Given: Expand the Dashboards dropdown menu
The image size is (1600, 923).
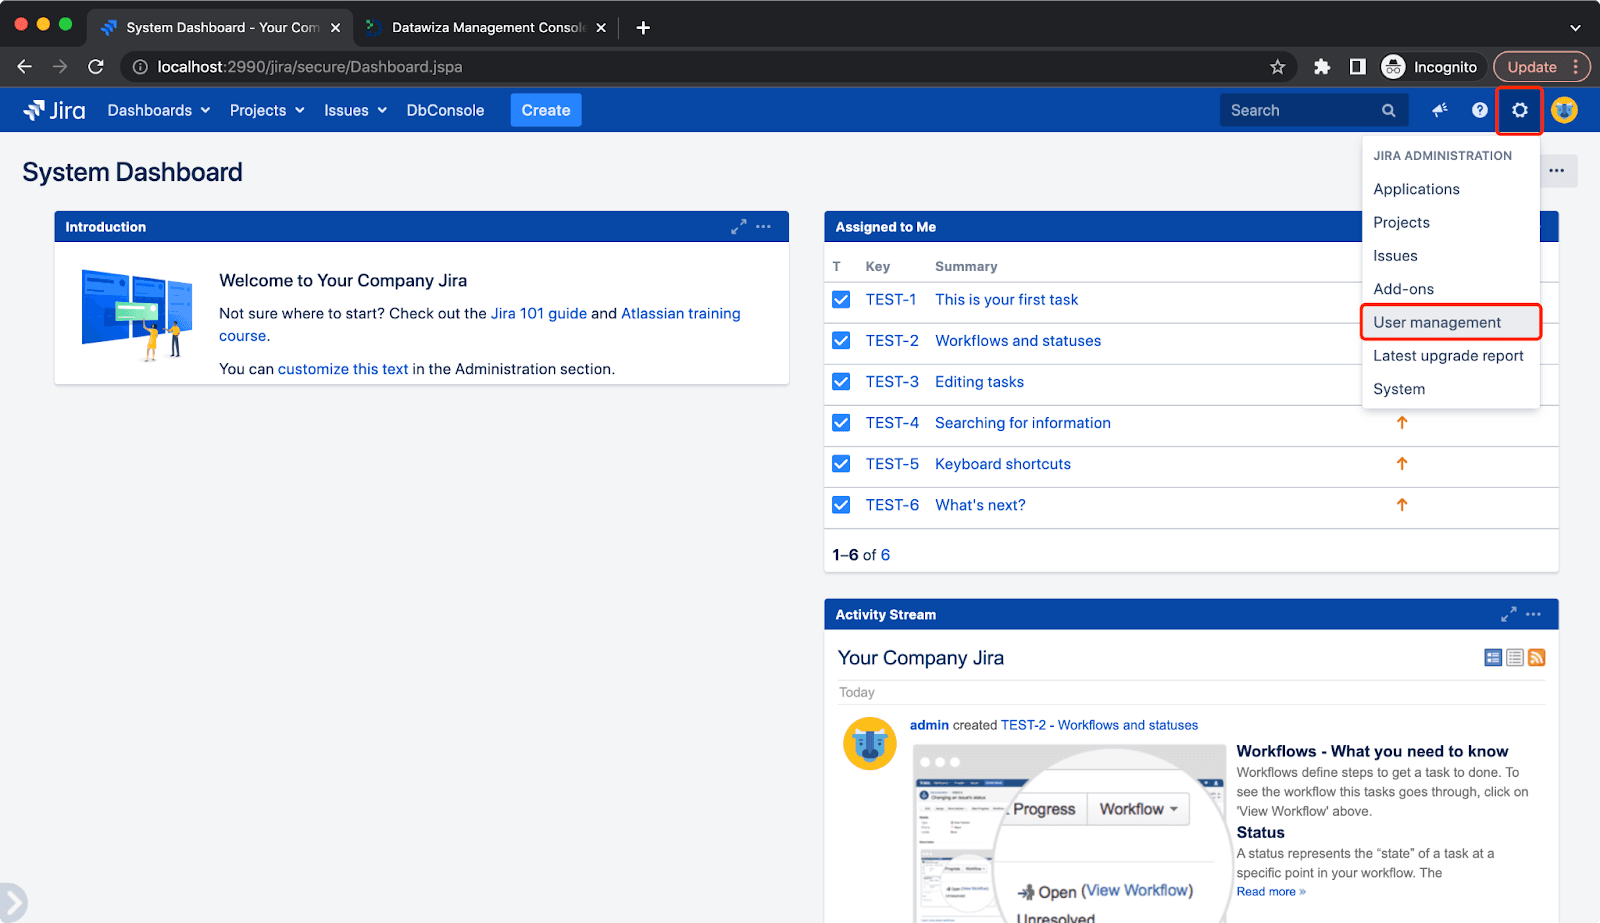Looking at the screenshot, I should coord(159,110).
